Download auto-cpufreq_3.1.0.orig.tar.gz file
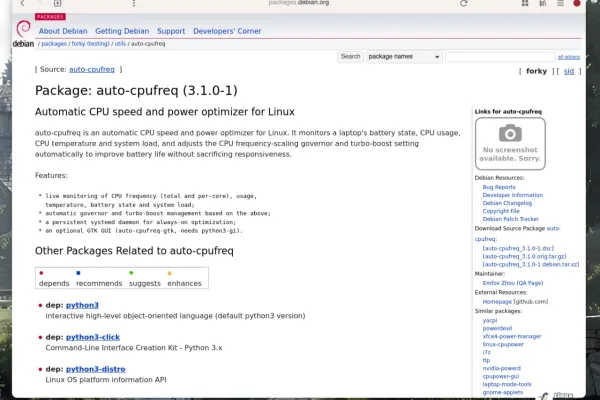 tap(524, 256)
